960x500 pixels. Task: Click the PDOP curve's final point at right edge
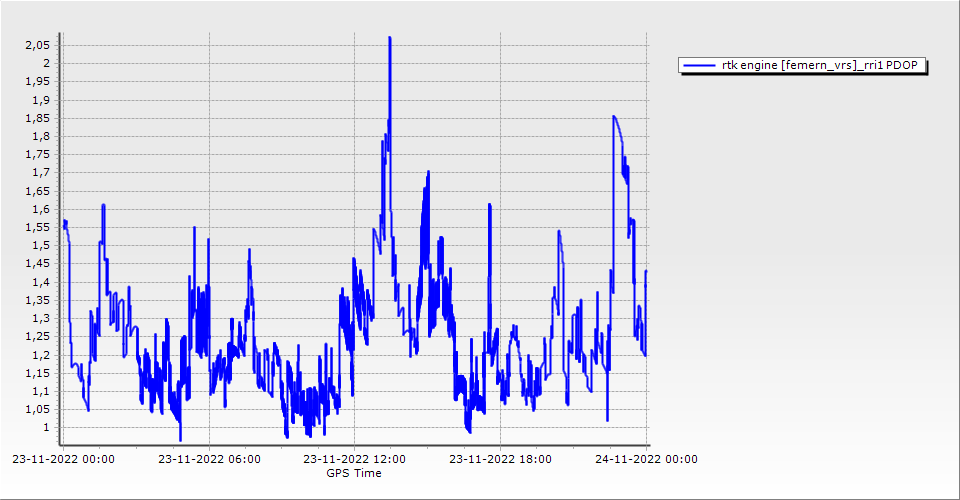coord(646,271)
